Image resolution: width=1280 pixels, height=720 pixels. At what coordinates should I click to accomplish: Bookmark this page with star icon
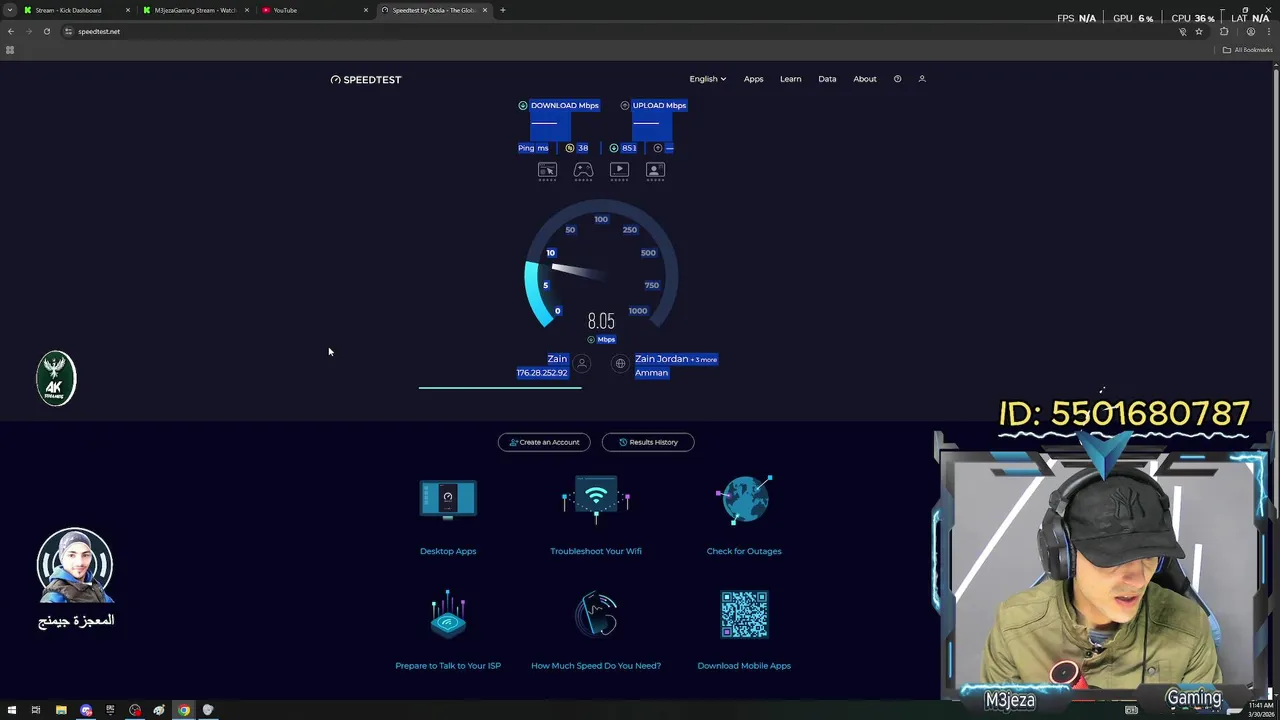(1199, 31)
